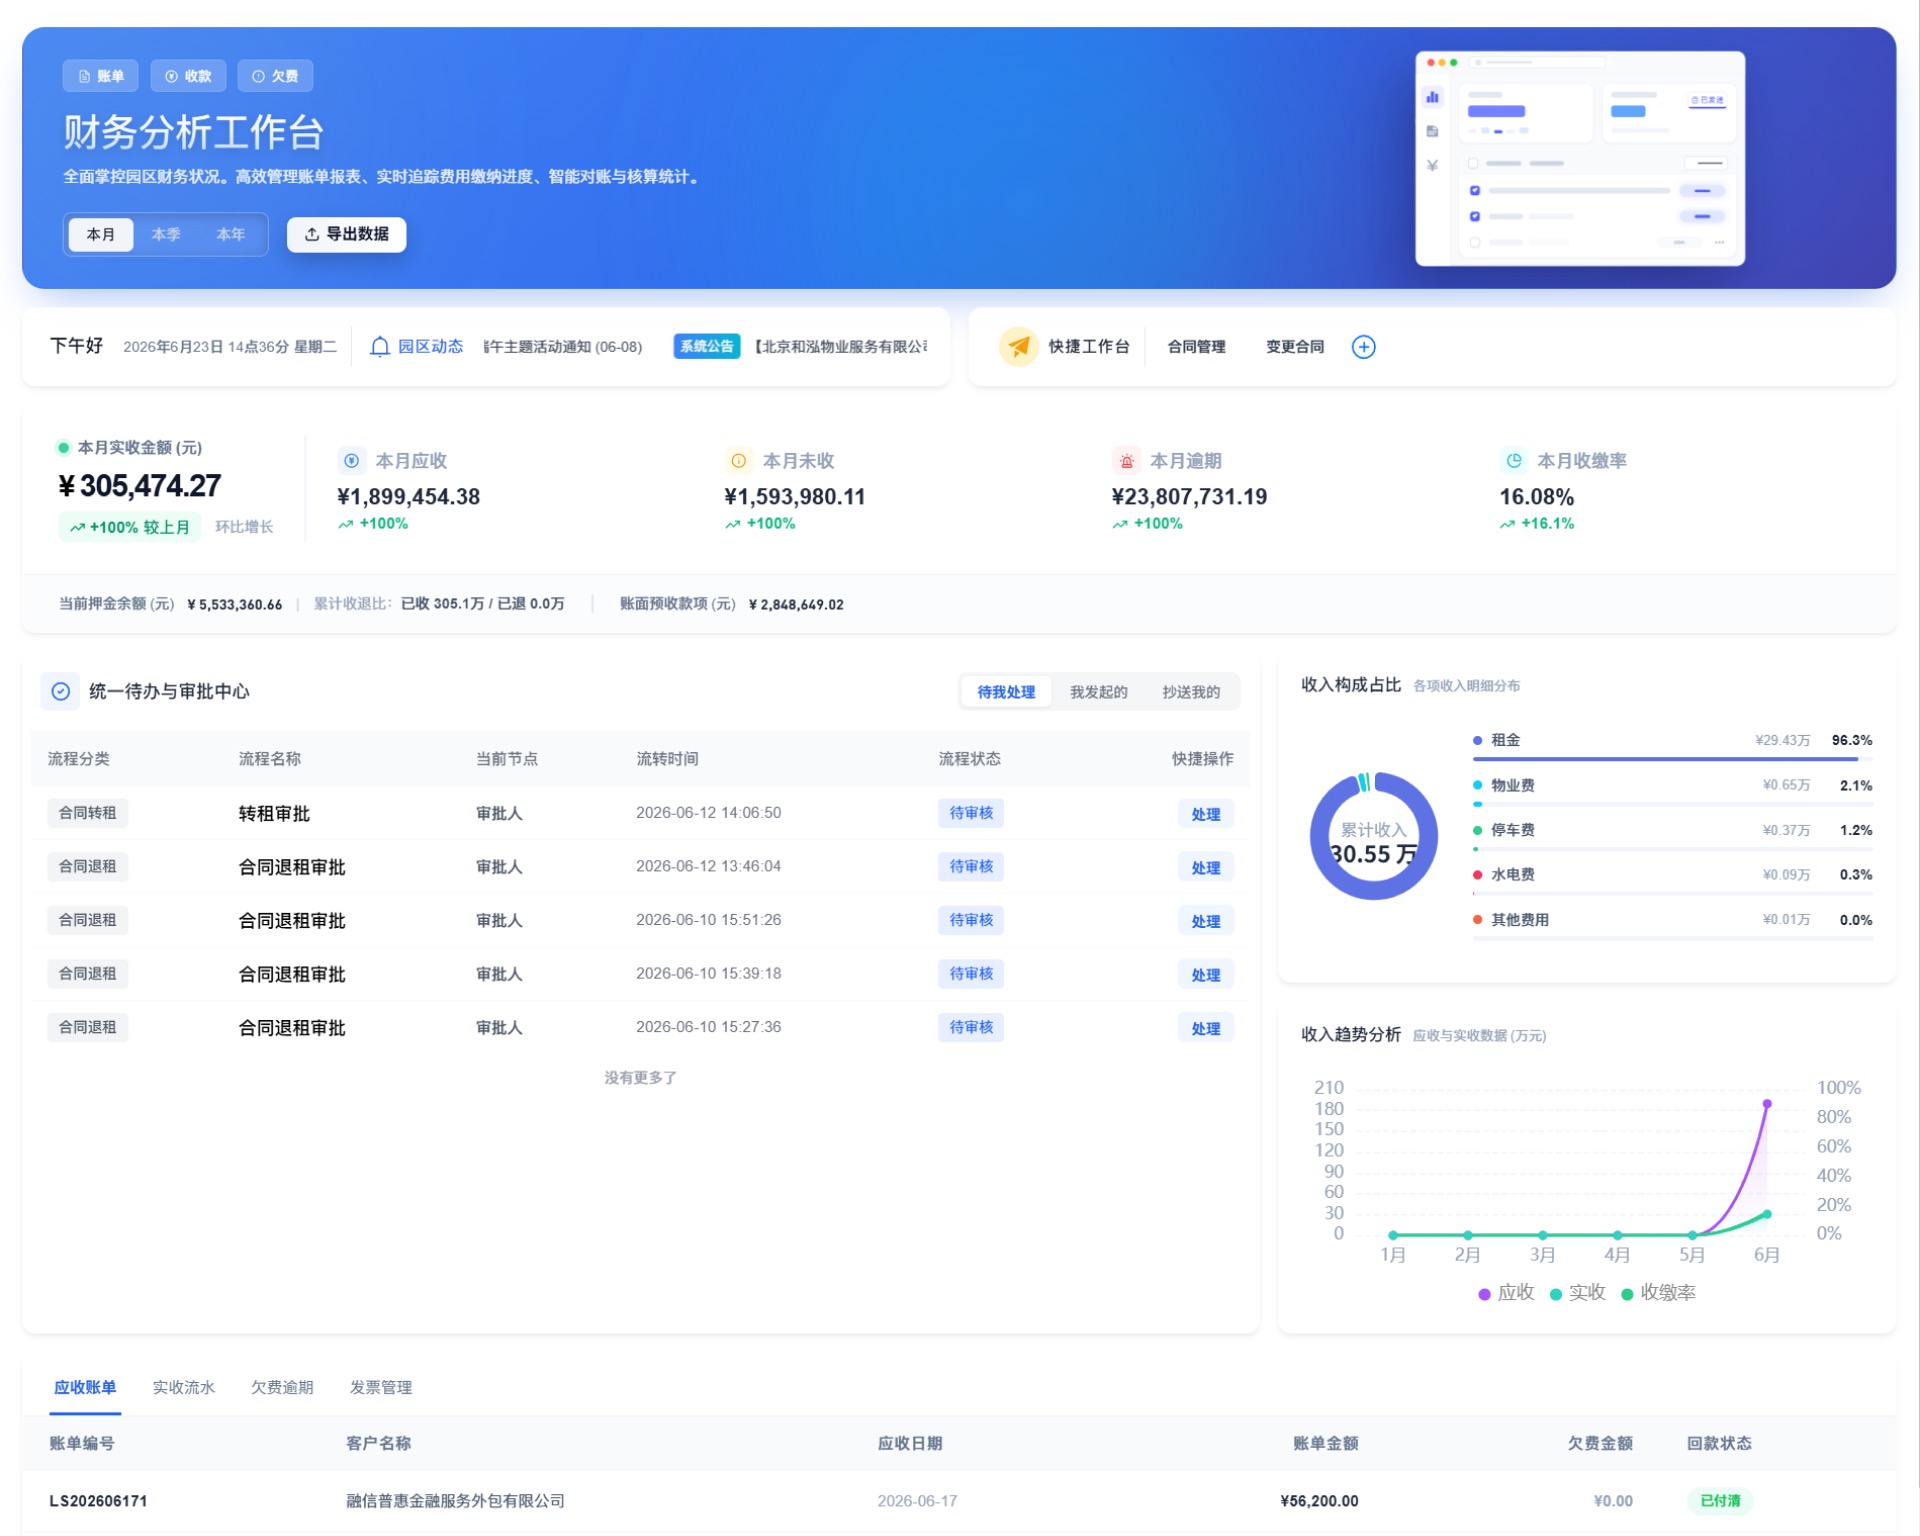Click the 累计收入 donut chart
1920x1536 pixels.
[x=1374, y=836]
